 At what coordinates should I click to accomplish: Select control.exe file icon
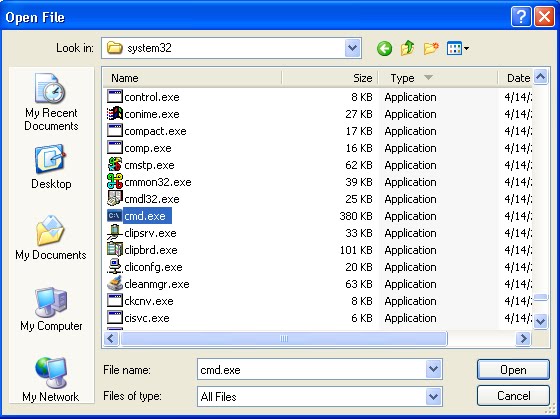point(115,97)
